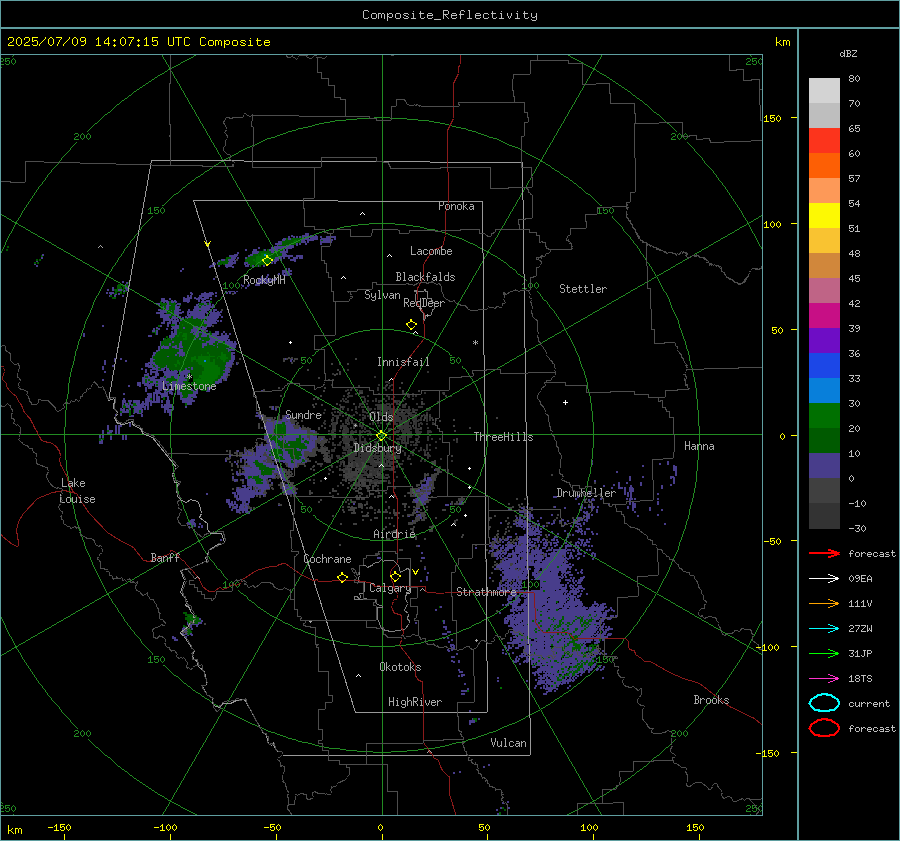Click the Sylvan label on the map

tap(382, 295)
